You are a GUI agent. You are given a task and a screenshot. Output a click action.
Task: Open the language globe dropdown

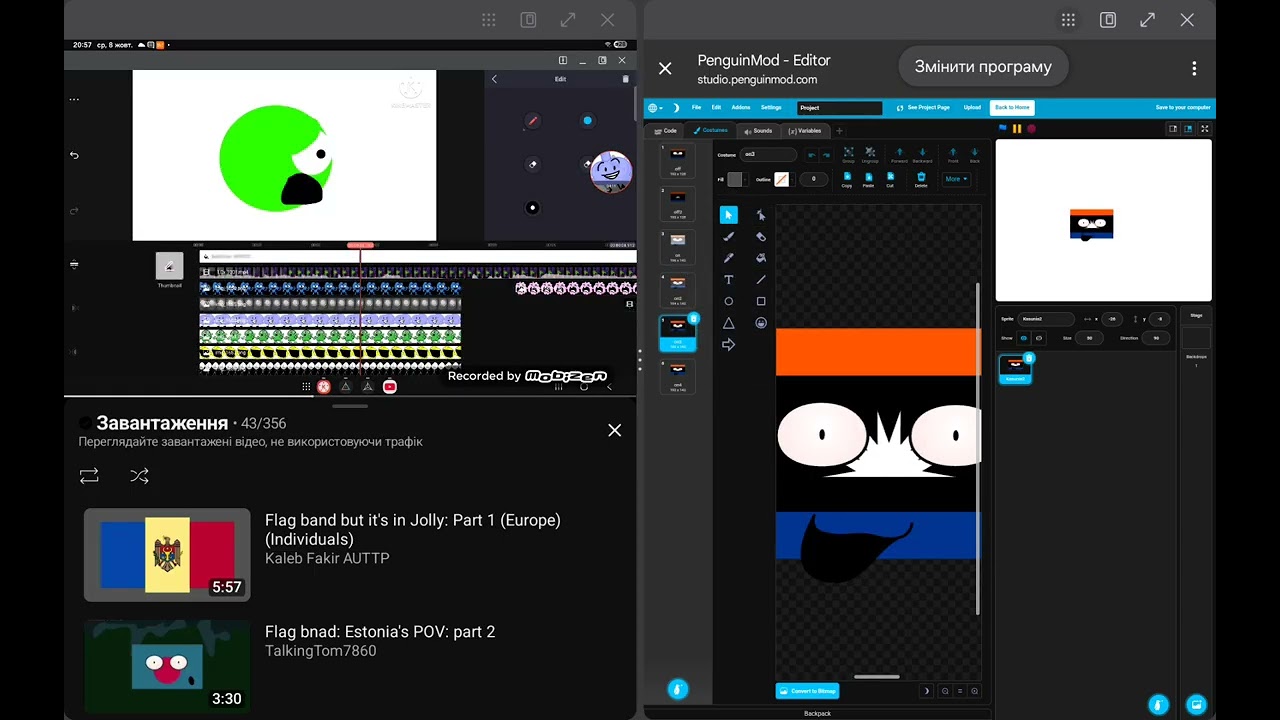[655, 108]
